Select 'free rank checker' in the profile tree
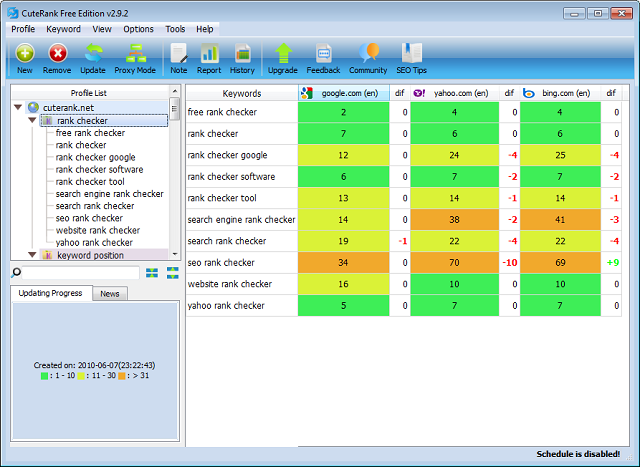Viewport: 640px width, 467px height. pyautogui.click(x=90, y=133)
